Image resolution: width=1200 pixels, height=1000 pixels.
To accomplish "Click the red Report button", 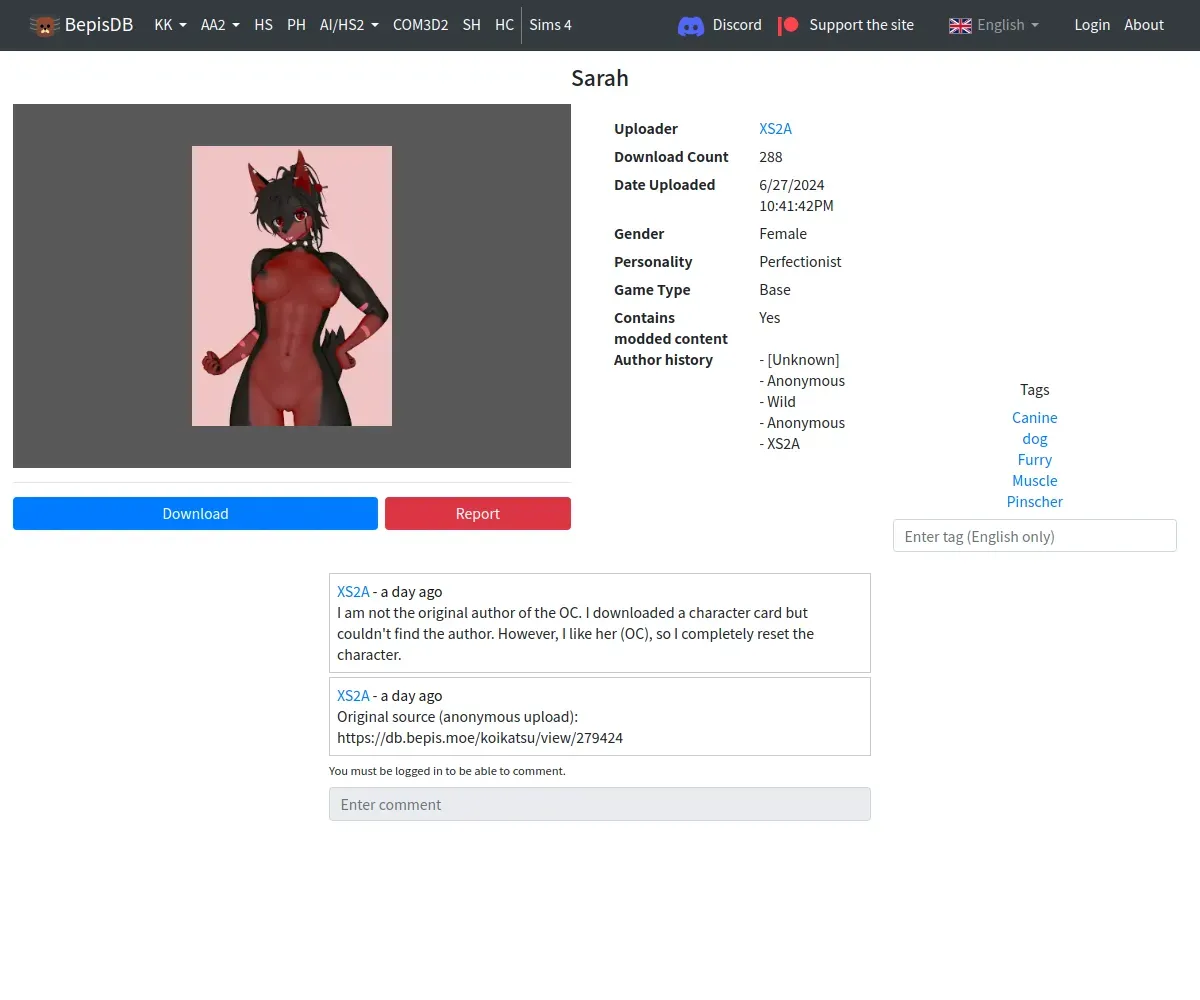I will click(478, 513).
